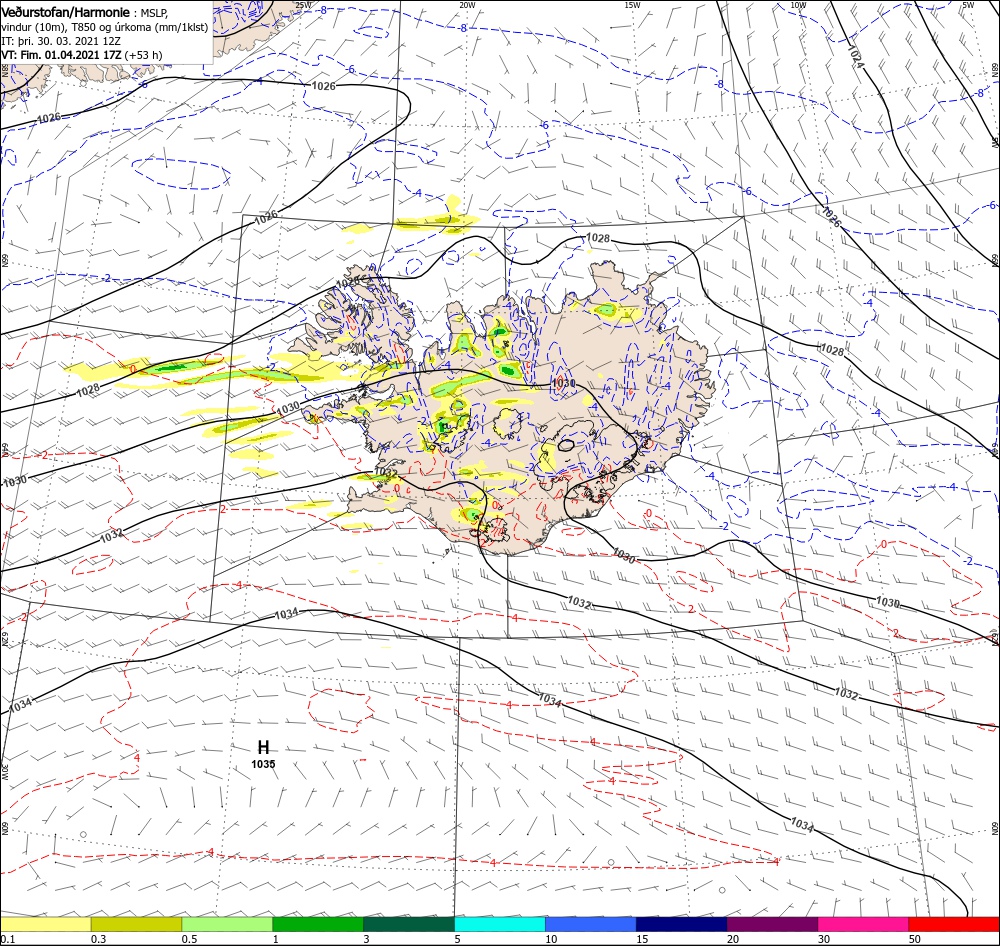
Task: Click the legend value 10
Action: pos(551,939)
